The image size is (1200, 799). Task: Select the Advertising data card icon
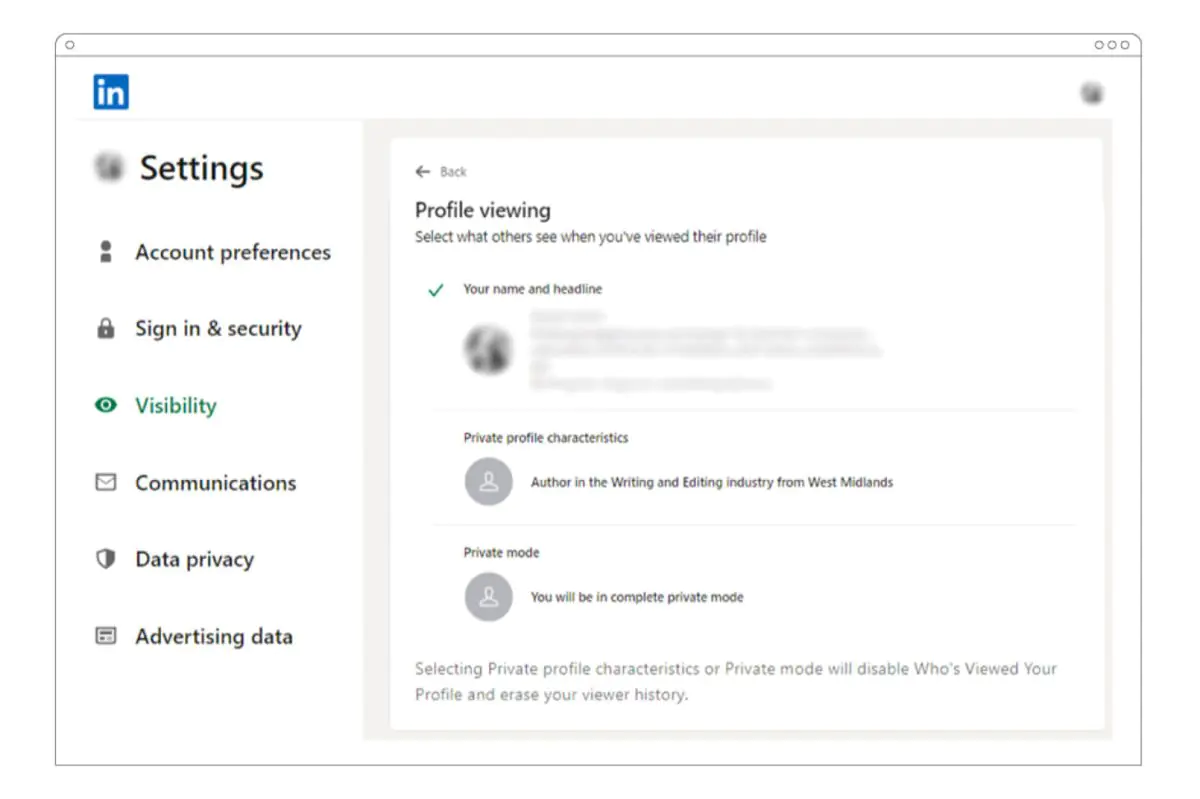(105, 637)
